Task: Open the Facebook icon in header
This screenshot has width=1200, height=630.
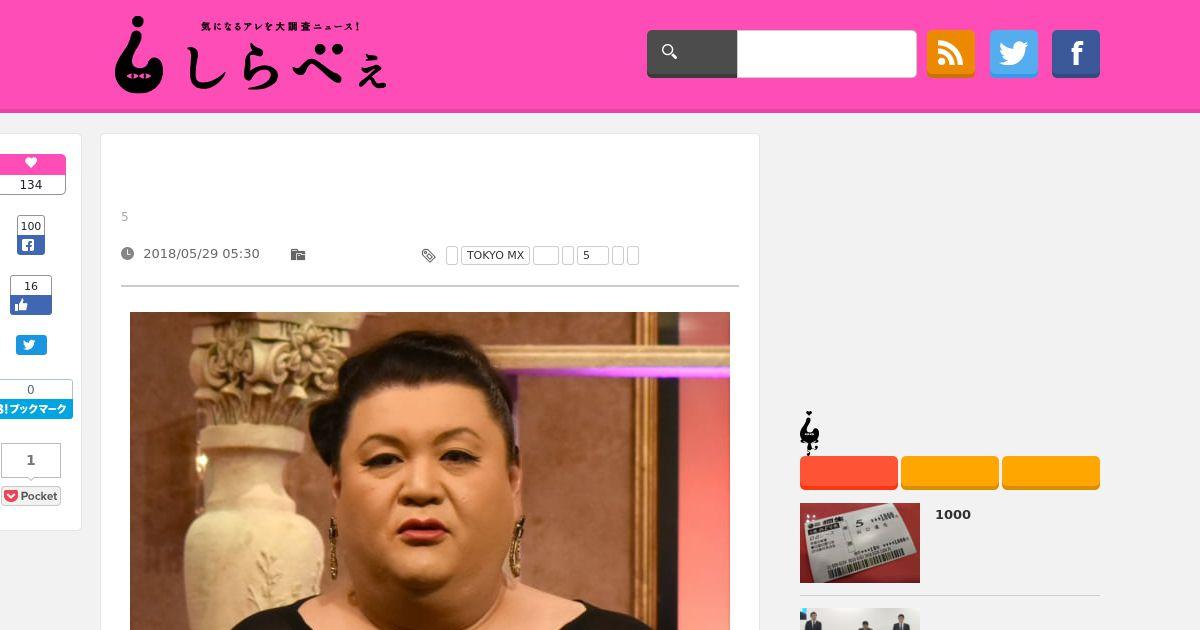Action: (1076, 53)
